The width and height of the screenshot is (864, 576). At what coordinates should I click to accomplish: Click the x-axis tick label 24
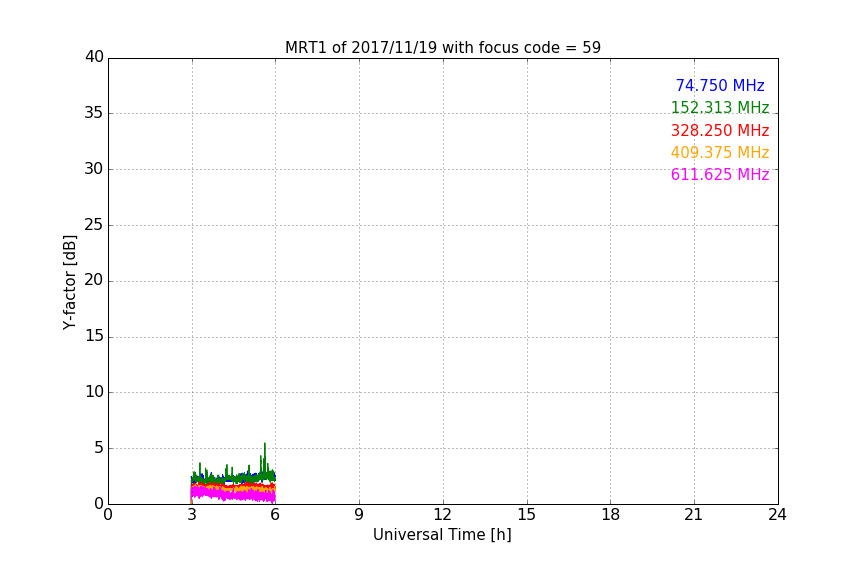777,515
